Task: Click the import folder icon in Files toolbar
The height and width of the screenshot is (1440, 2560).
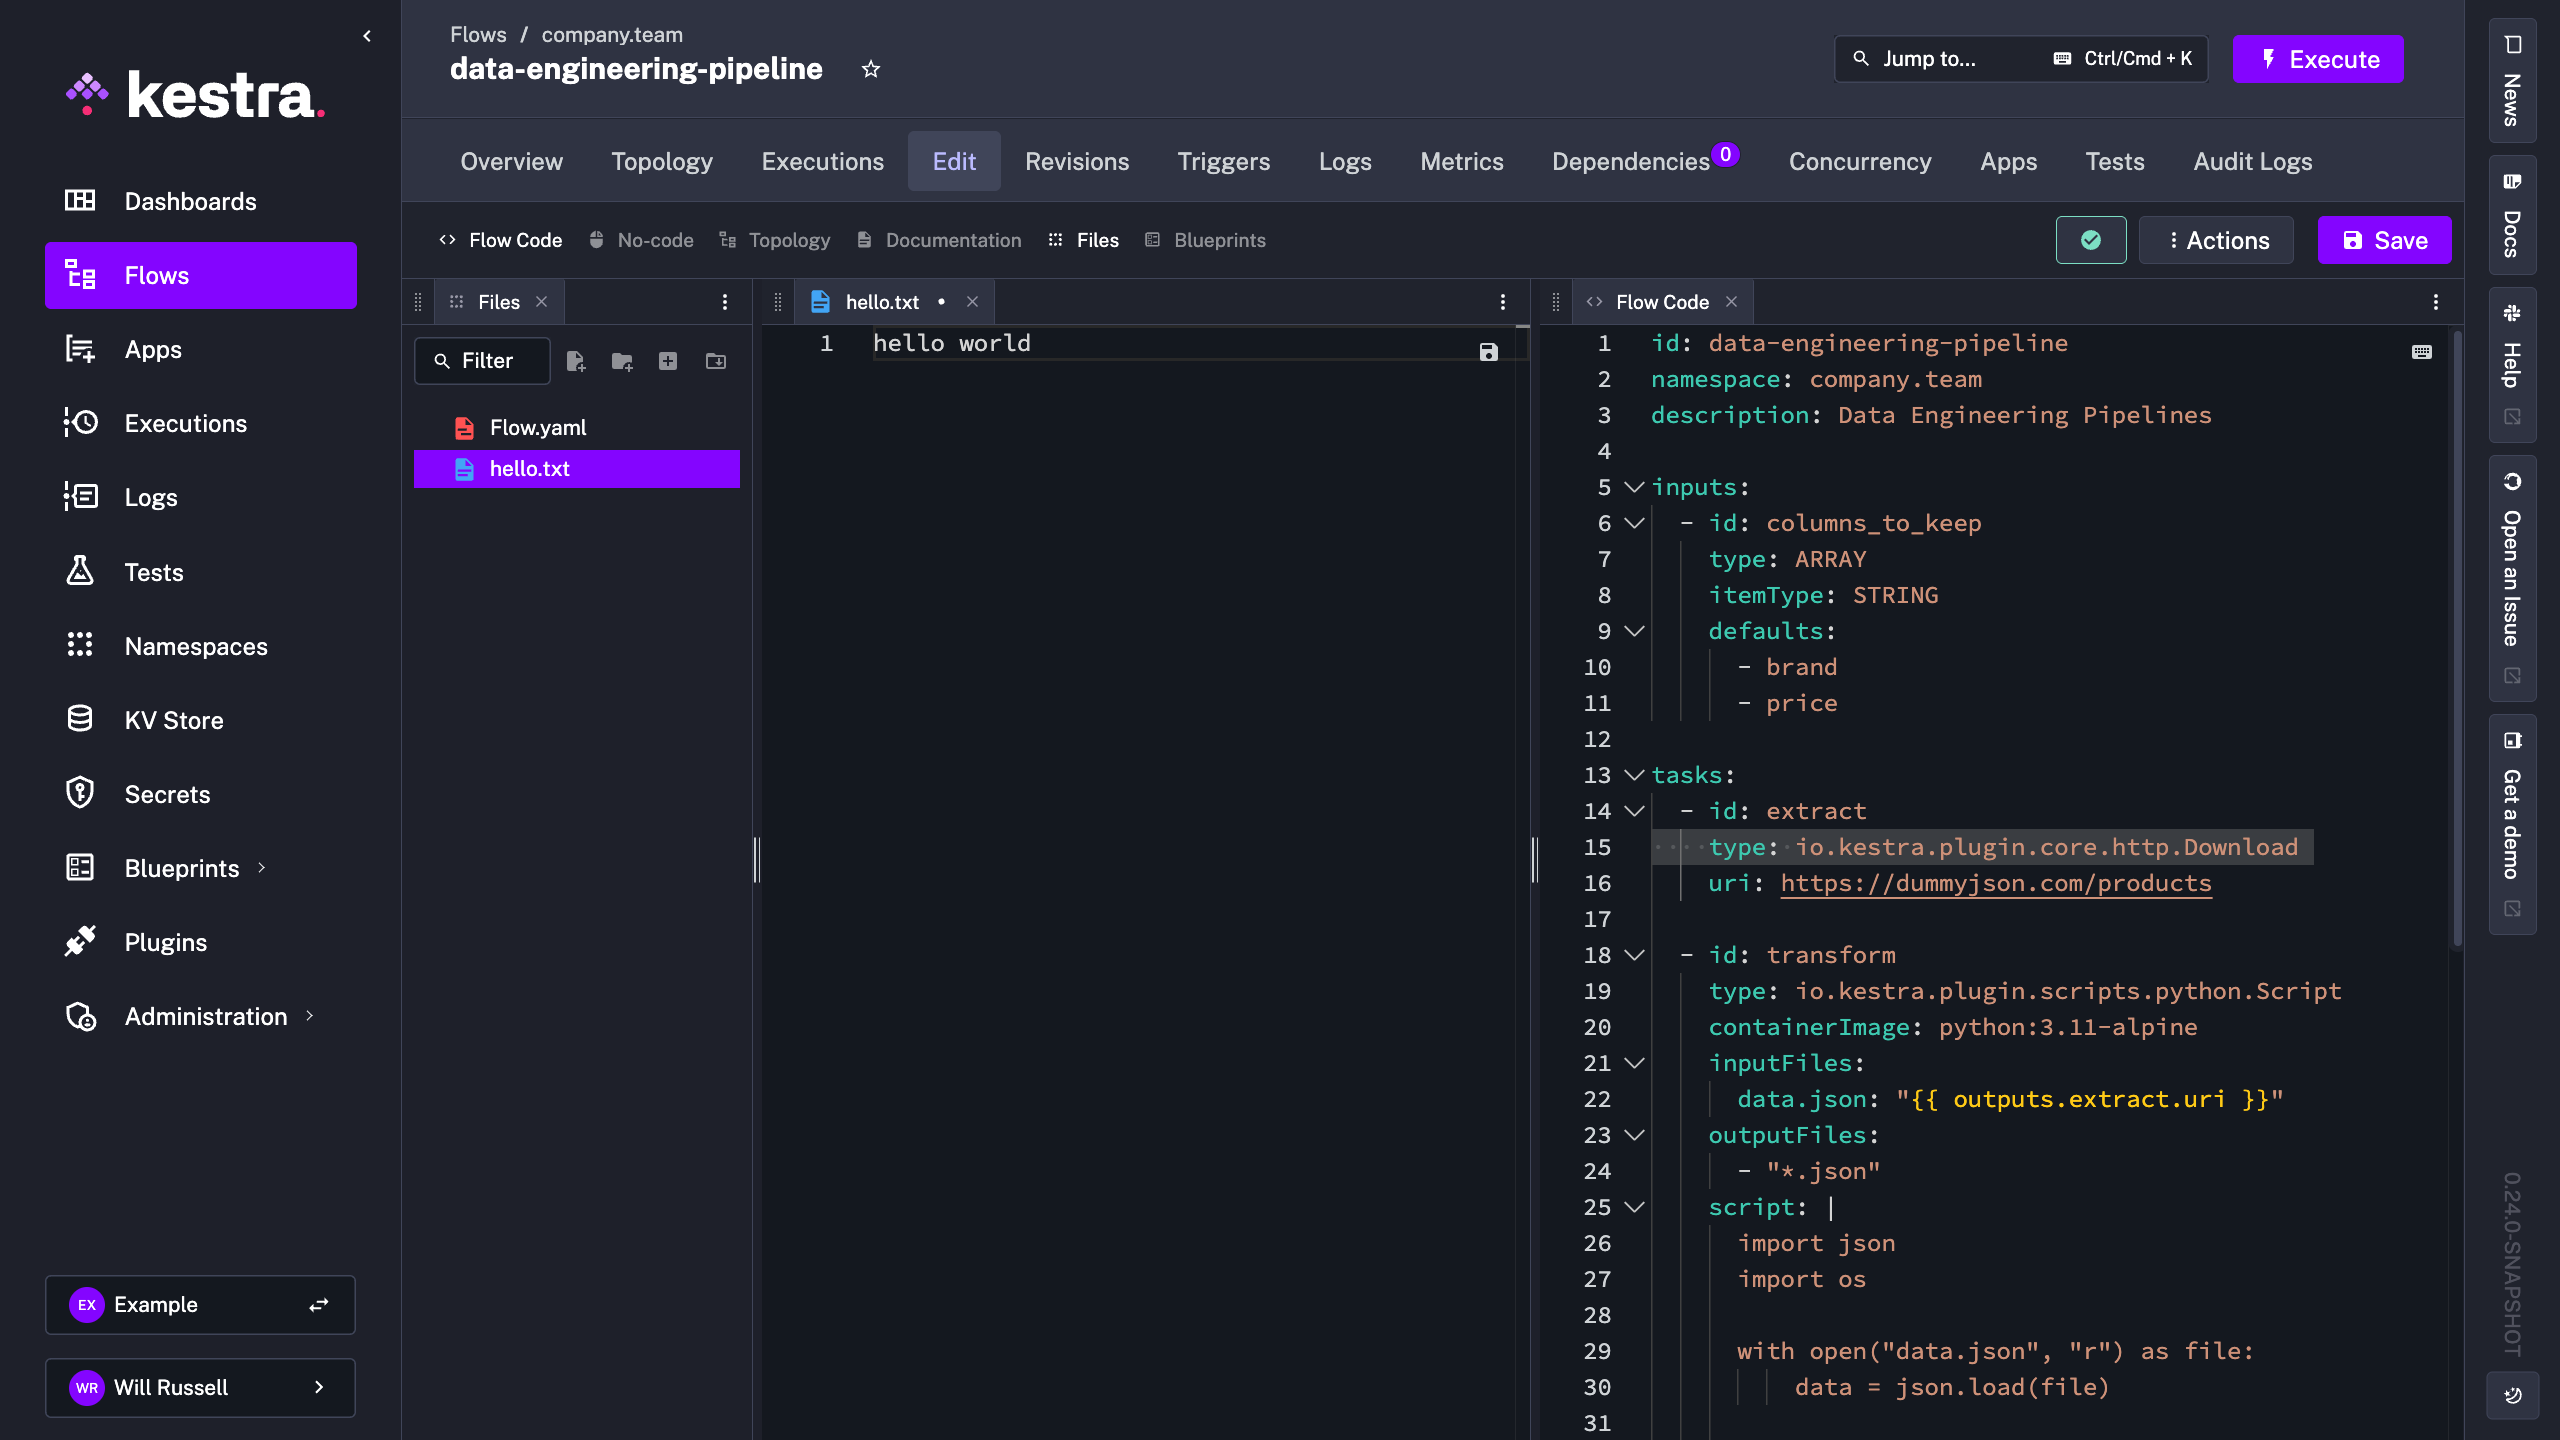Action: click(x=716, y=361)
